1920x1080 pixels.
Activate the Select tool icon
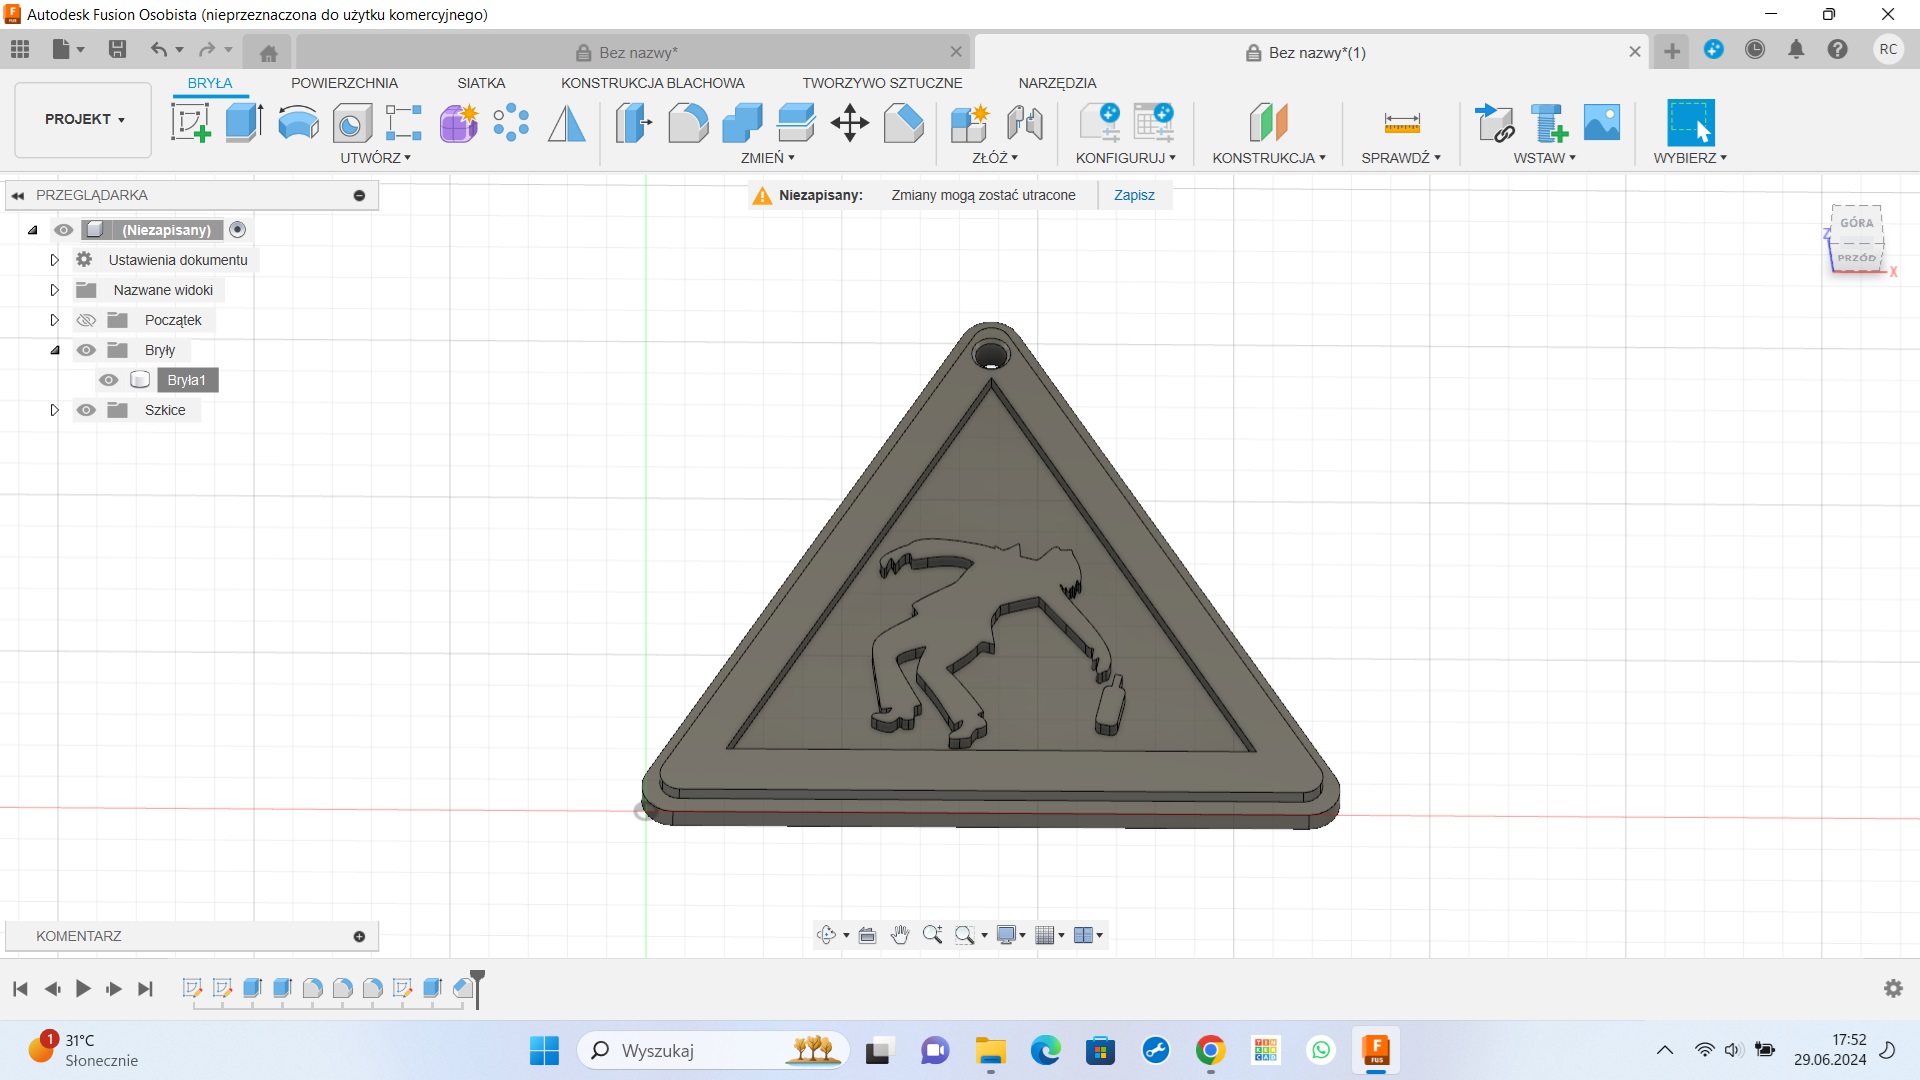coord(1691,123)
